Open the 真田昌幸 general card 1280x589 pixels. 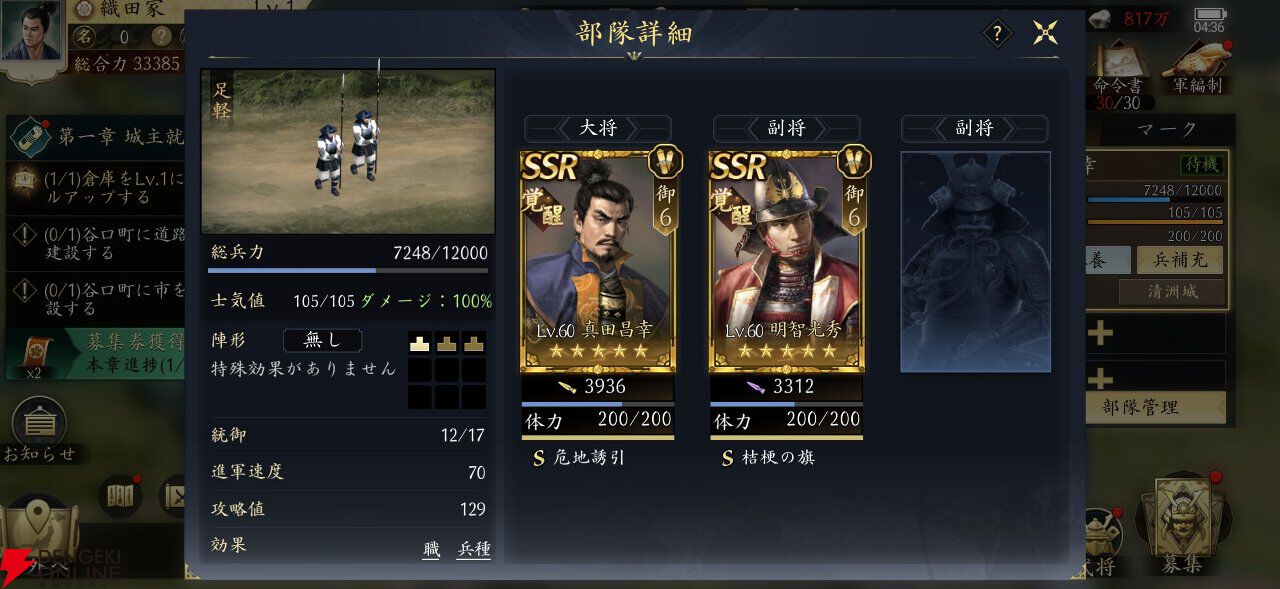[x=598, y=261]
